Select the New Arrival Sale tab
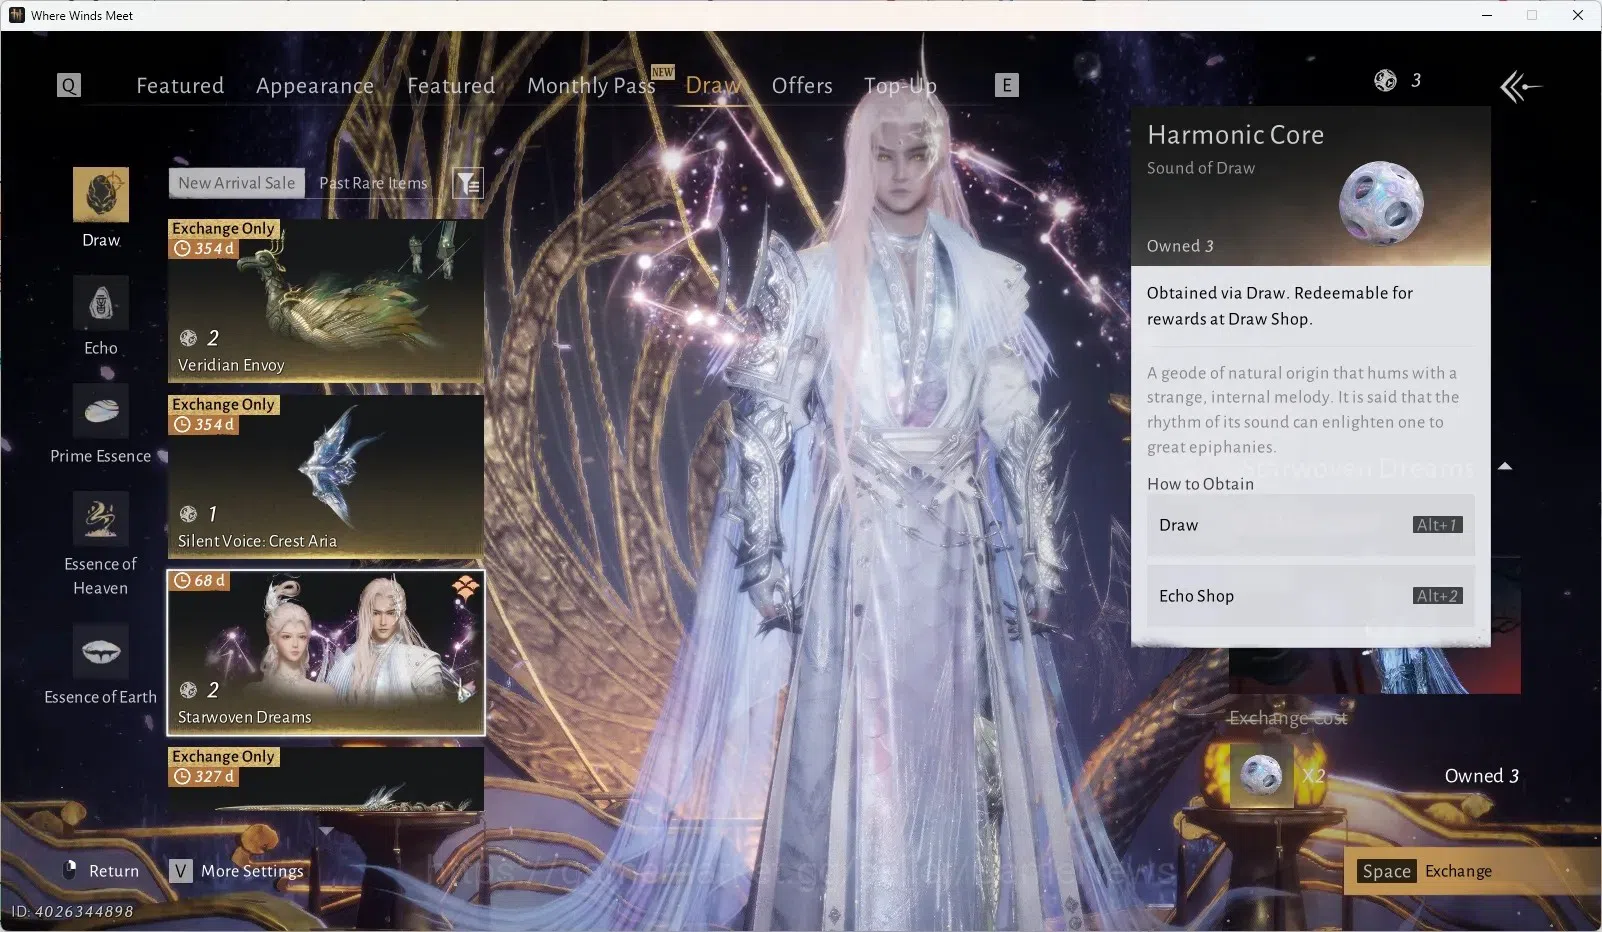1602x932 pixels. pos(237,183)
